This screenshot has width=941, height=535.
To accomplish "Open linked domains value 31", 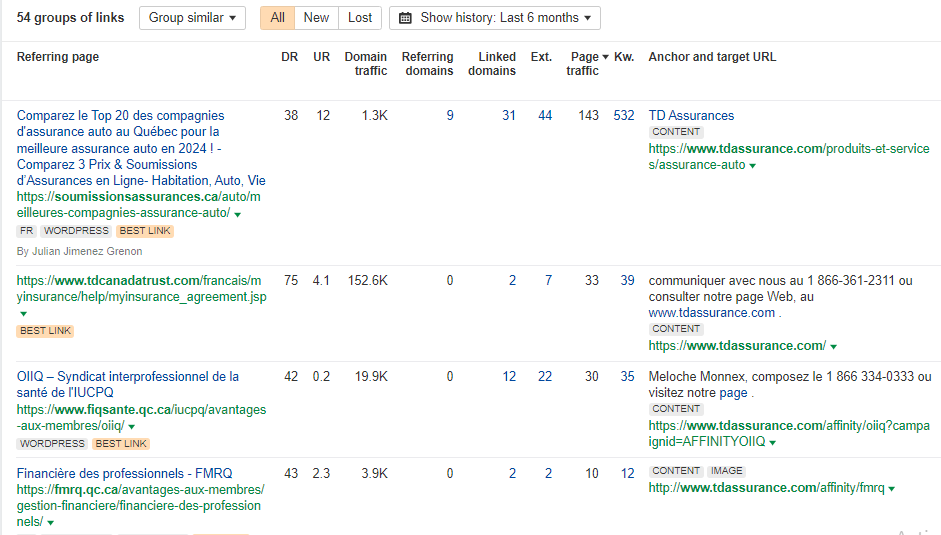I will pos(509,115).
